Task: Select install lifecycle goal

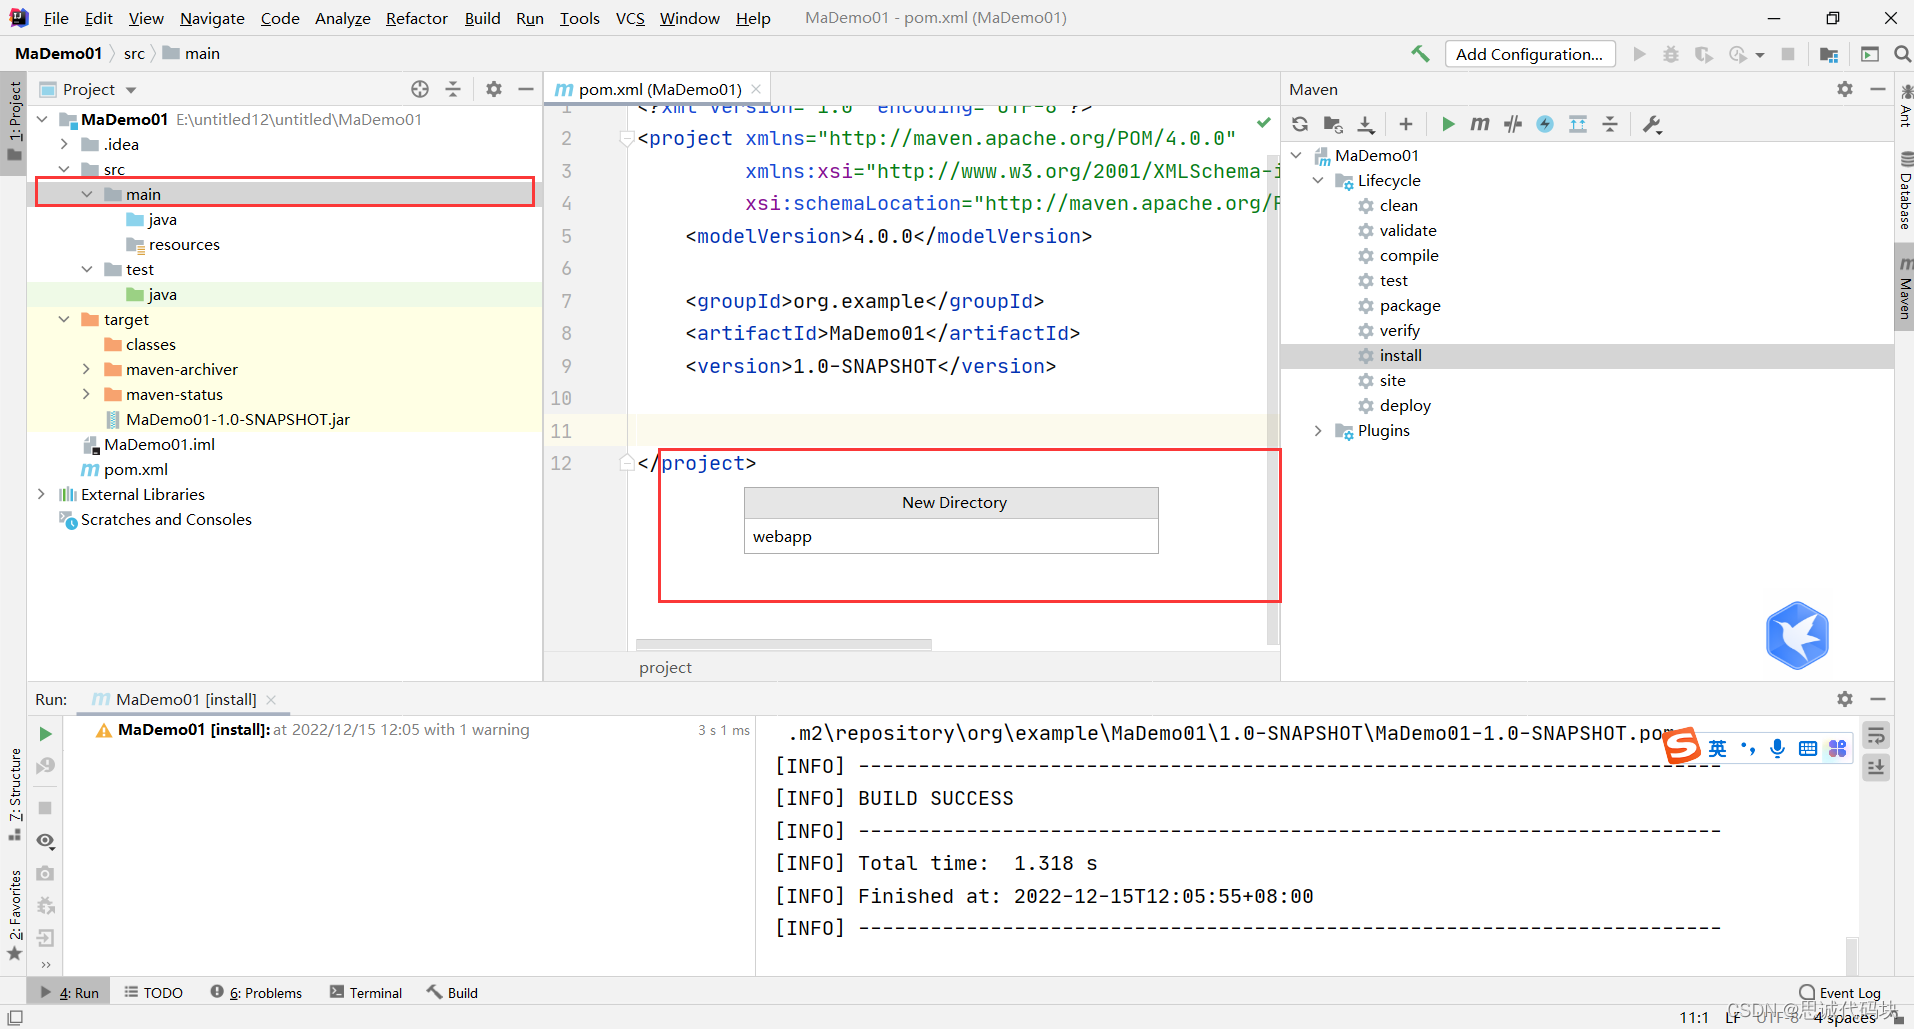Action: point(1400,355)
